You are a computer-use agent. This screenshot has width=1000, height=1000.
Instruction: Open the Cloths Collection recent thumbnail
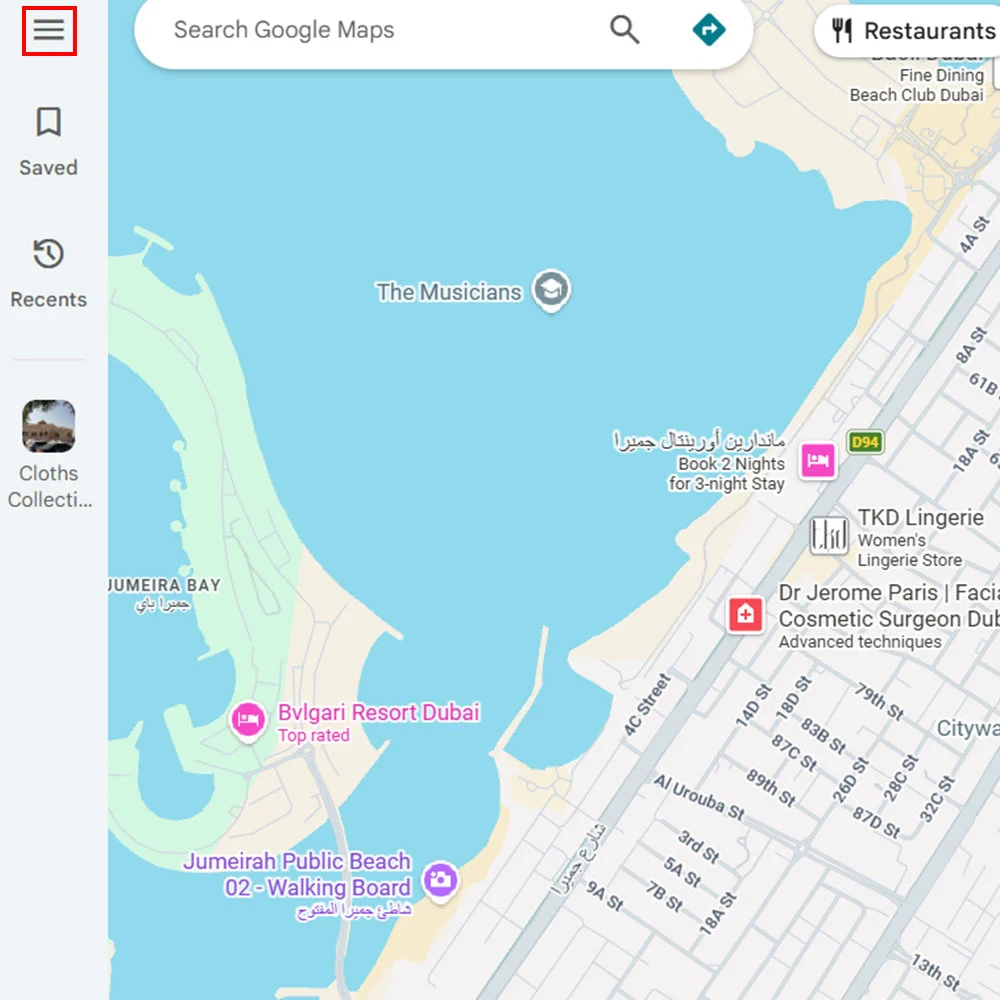point(48,426)
